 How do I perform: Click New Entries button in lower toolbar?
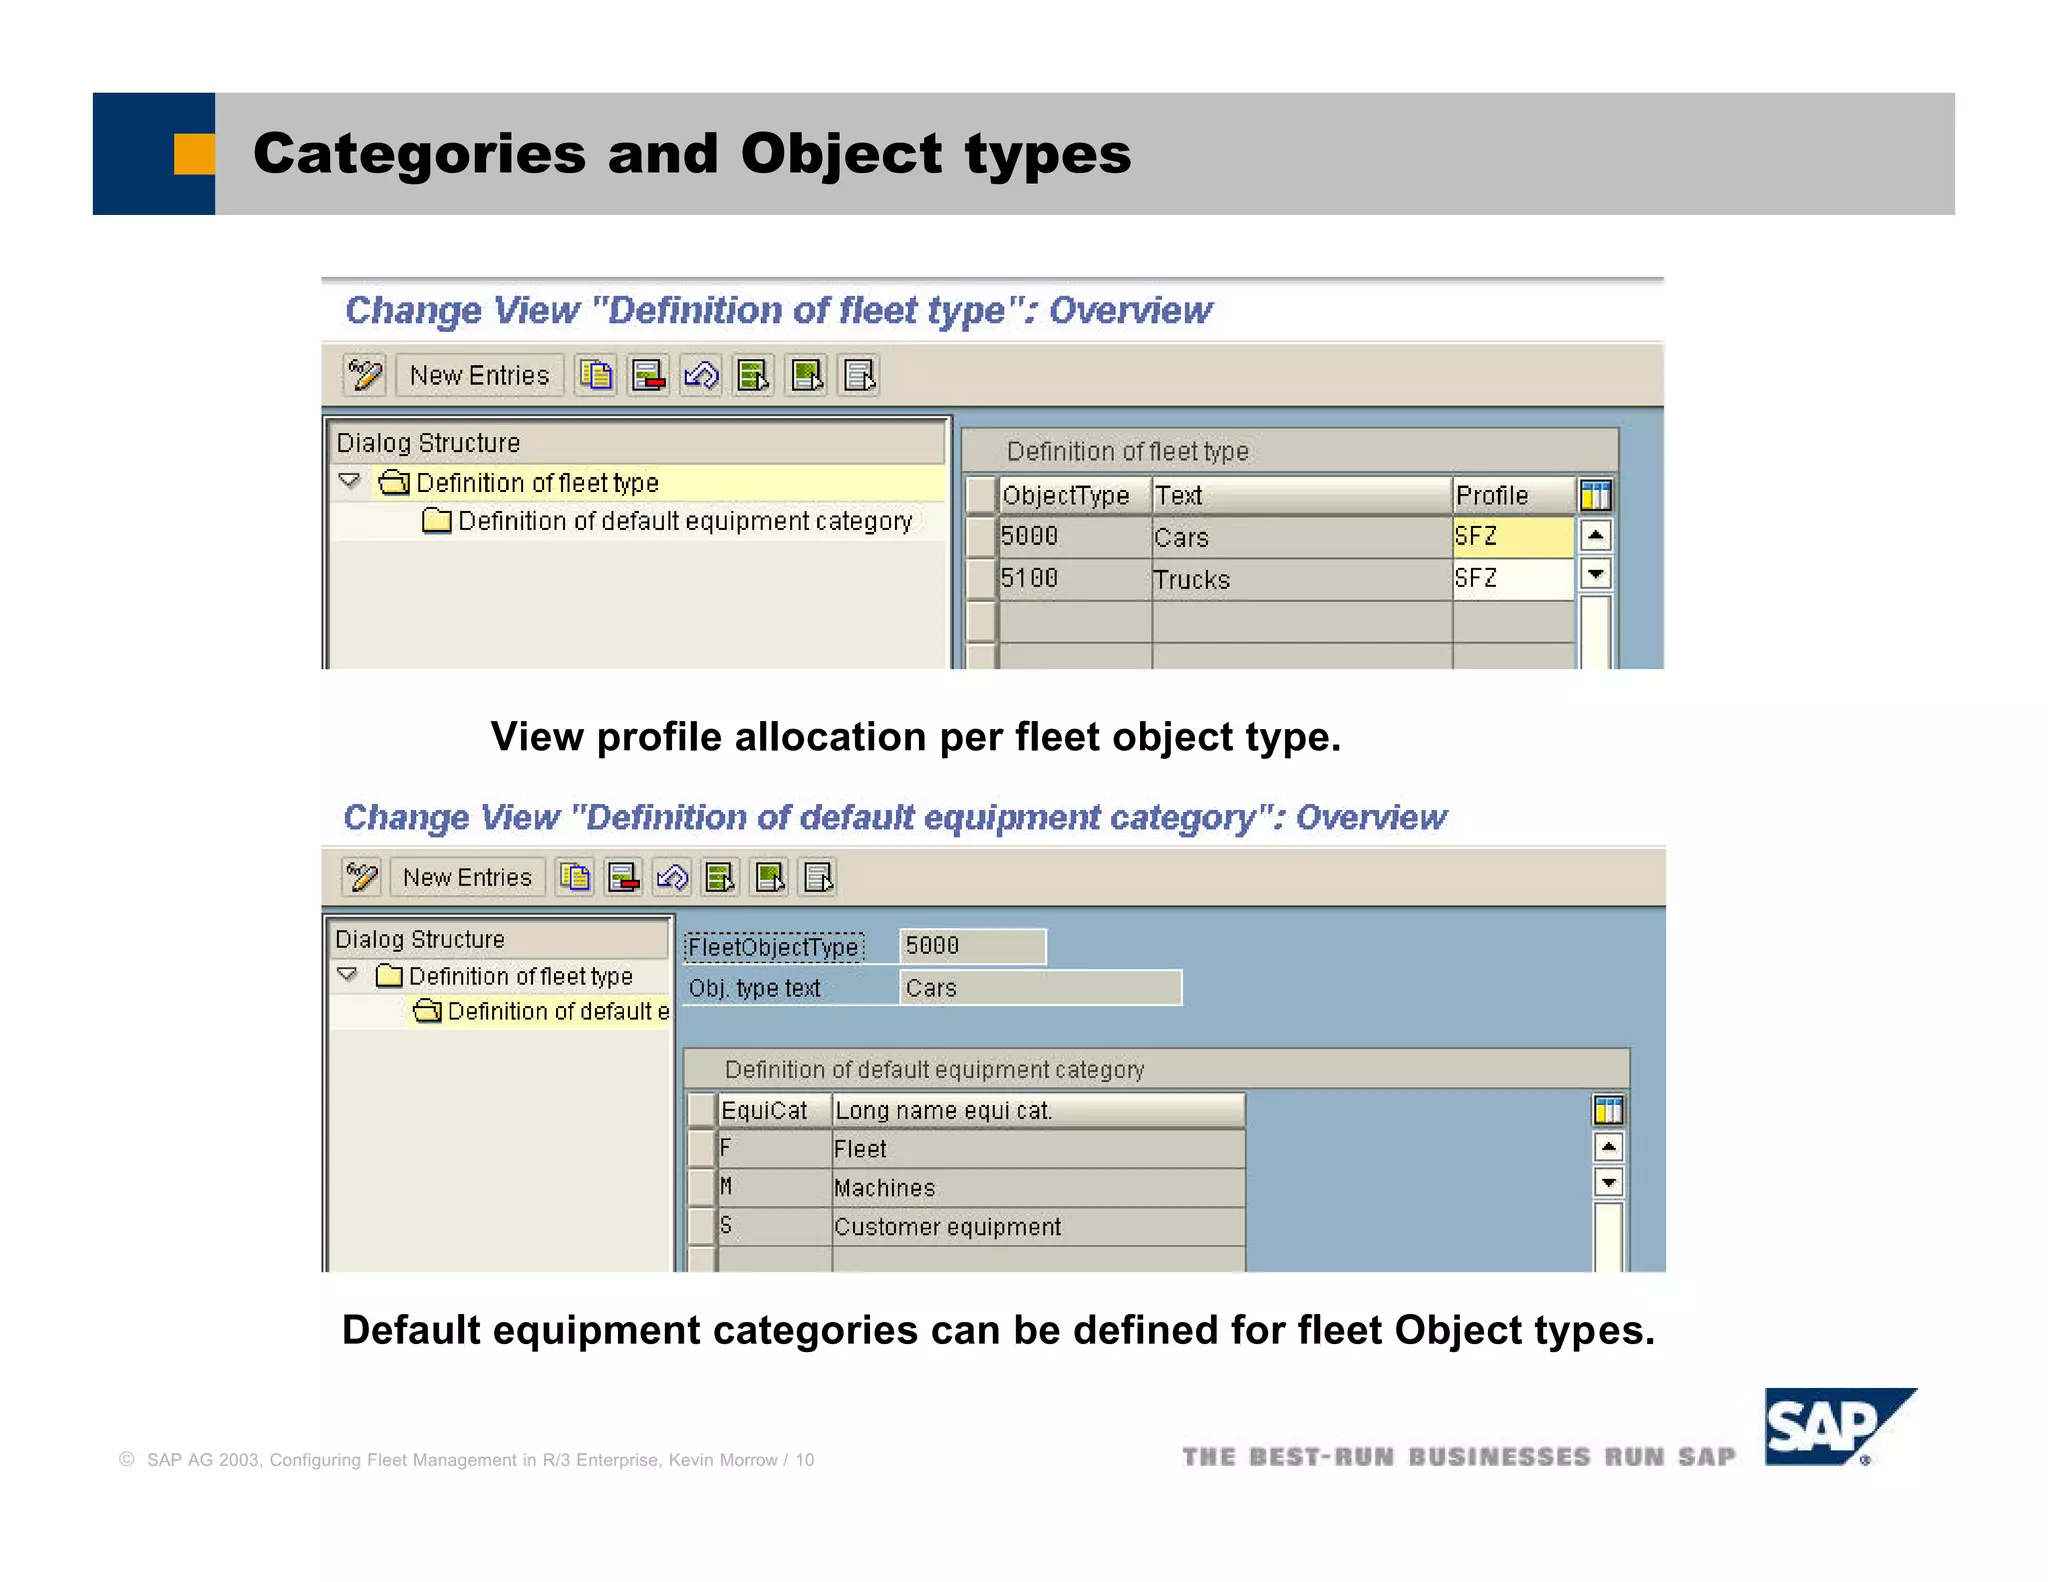coord(467,878)
